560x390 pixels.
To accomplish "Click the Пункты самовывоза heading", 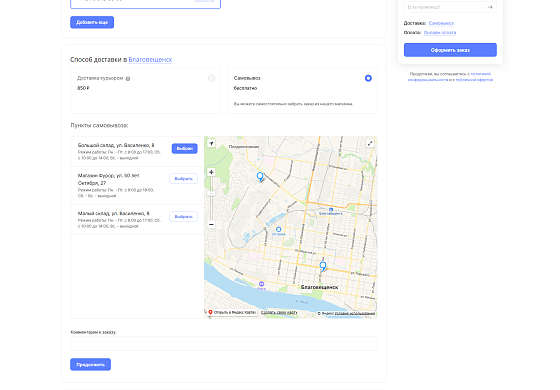I will click(99, 125).
